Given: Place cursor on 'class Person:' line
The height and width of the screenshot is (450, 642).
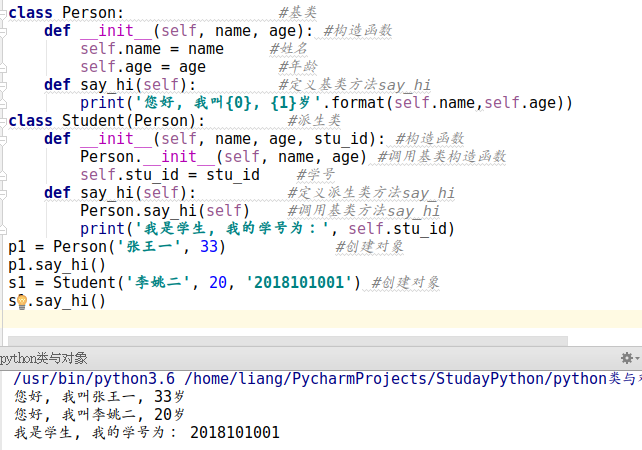Looking at the screenshot, I should pyautogui.click(x=66, y=13).
